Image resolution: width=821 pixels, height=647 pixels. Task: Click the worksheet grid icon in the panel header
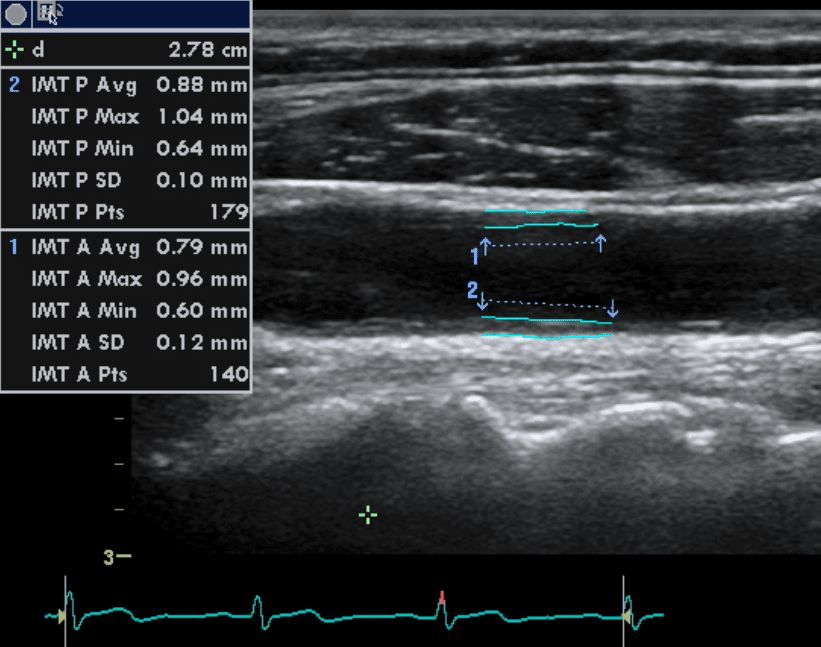pyautogui.click(x=49, y=13)
